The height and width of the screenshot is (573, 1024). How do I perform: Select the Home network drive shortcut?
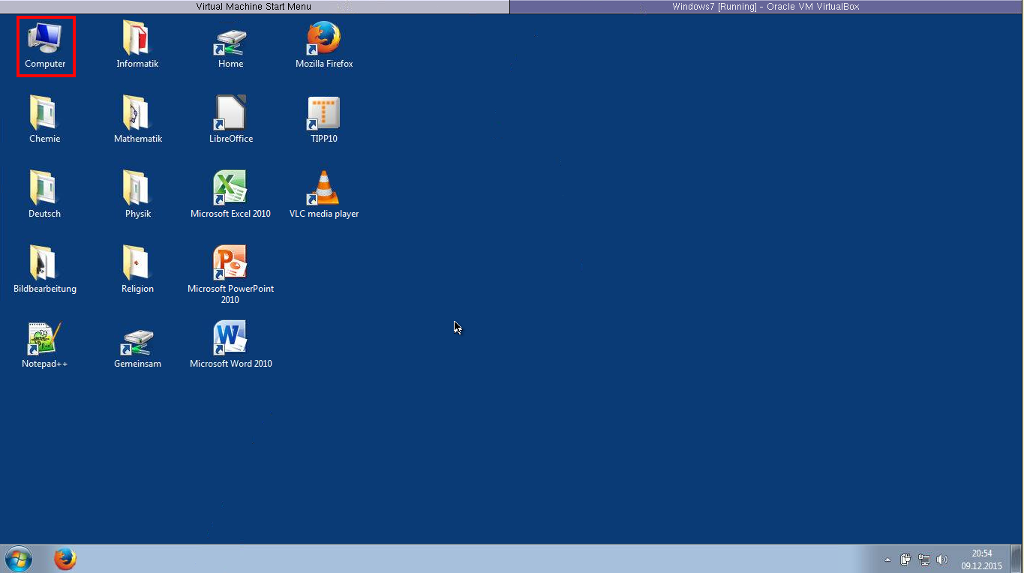tap(230, 41)
